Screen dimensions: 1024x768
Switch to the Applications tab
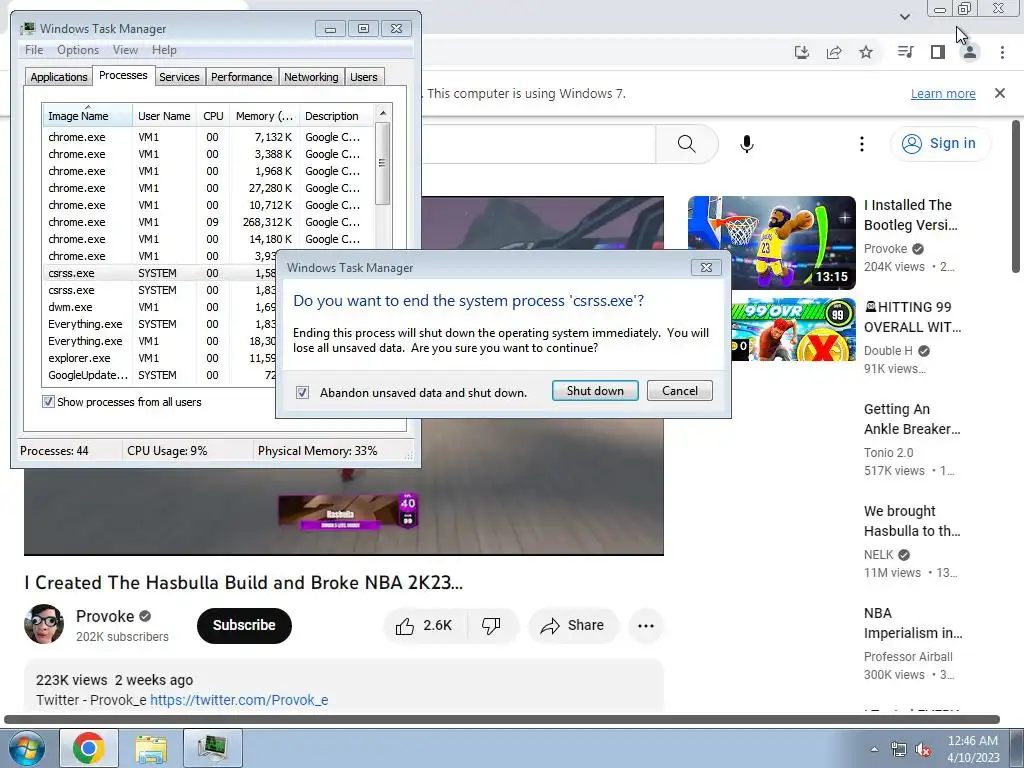coord(59,77)
